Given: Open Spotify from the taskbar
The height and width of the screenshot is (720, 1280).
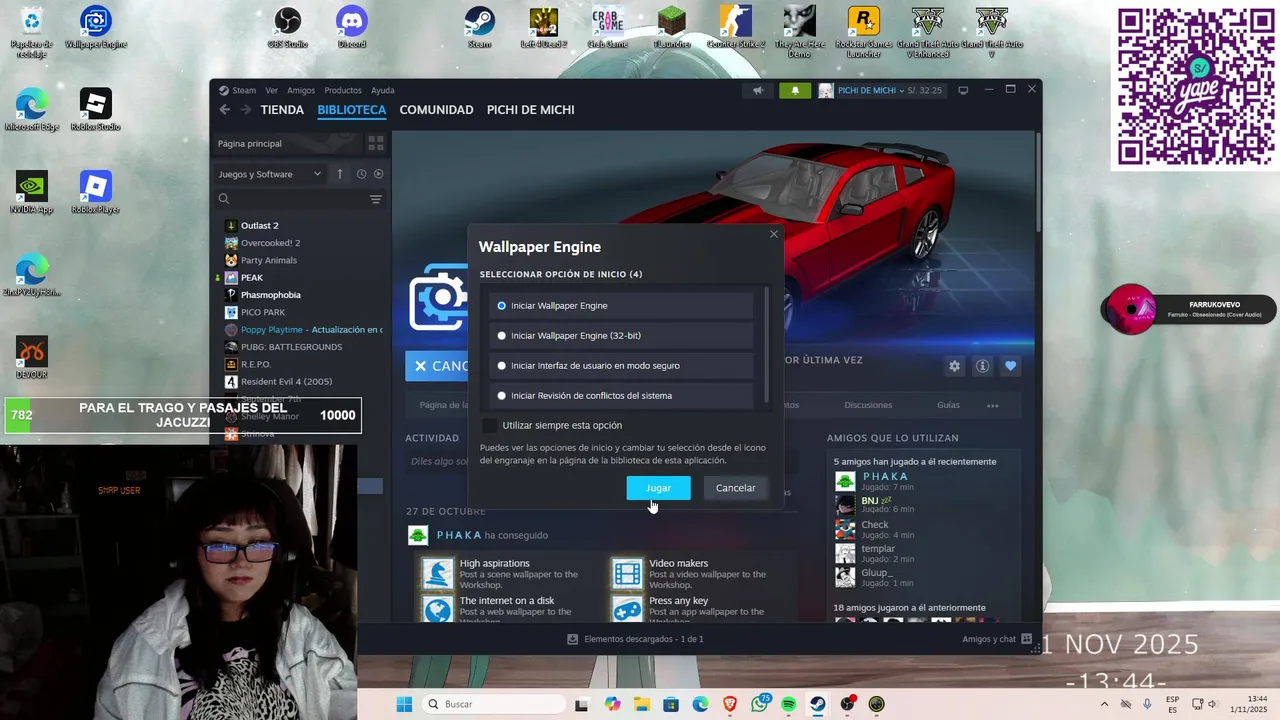Looking at the screenshot, I should (x=788, y=704).
